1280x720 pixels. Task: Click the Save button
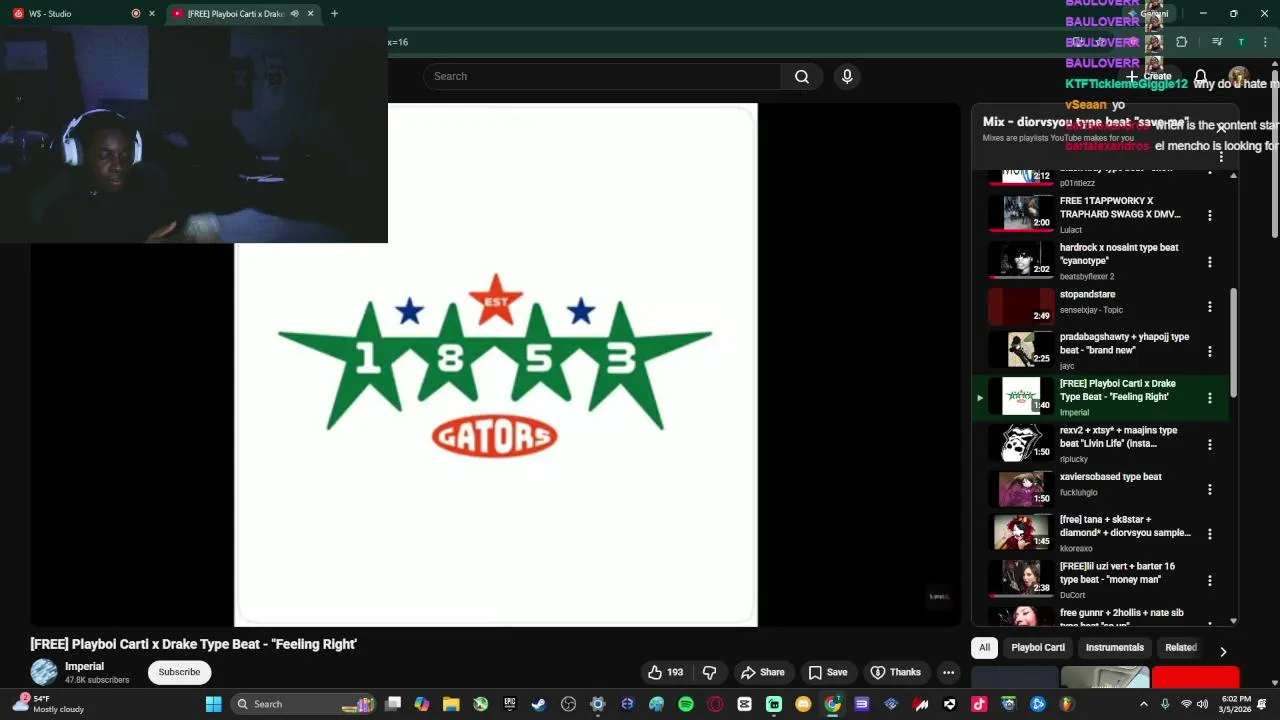coord(828,672)
